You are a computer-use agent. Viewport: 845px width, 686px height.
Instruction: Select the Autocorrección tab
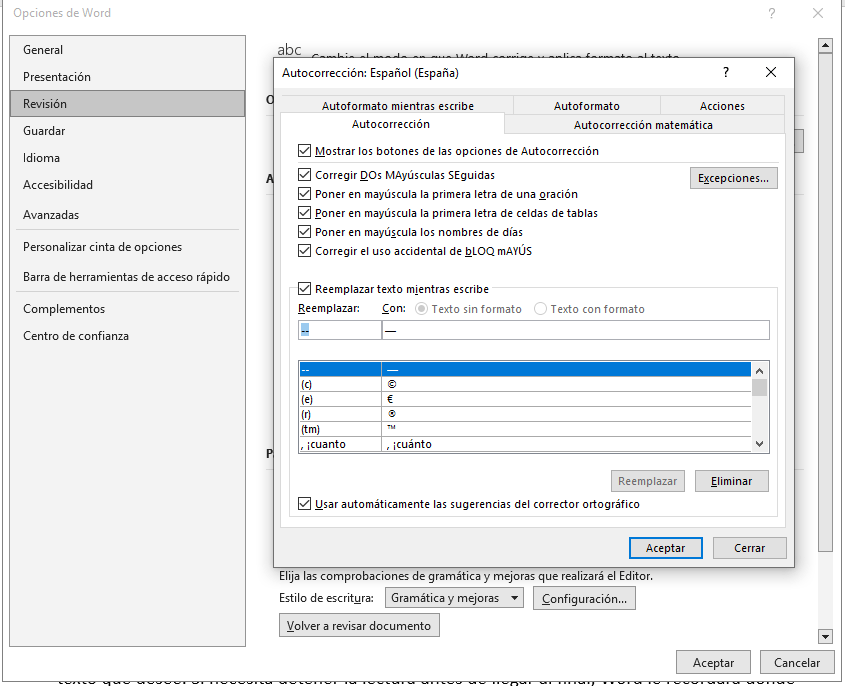(391, 124)
